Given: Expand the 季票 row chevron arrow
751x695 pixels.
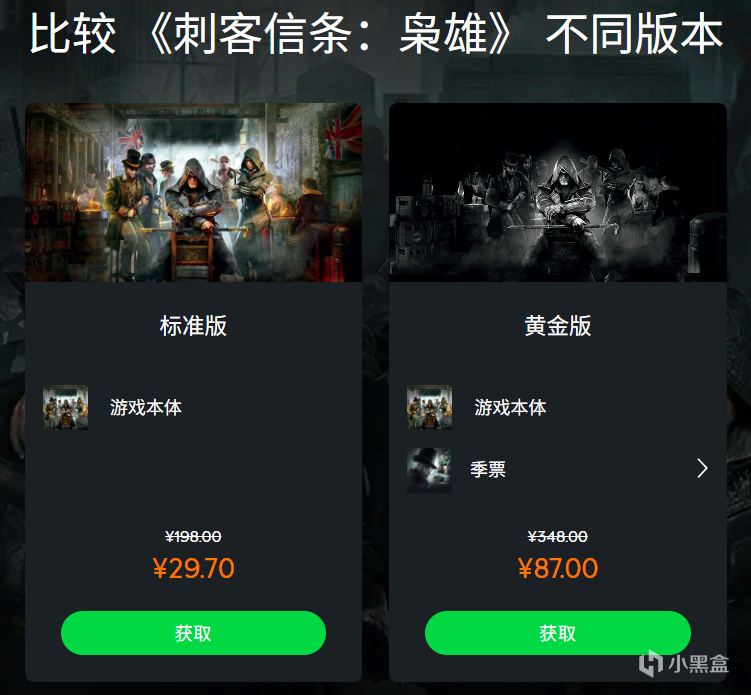Looking at the screenshot, I should 702,468.
